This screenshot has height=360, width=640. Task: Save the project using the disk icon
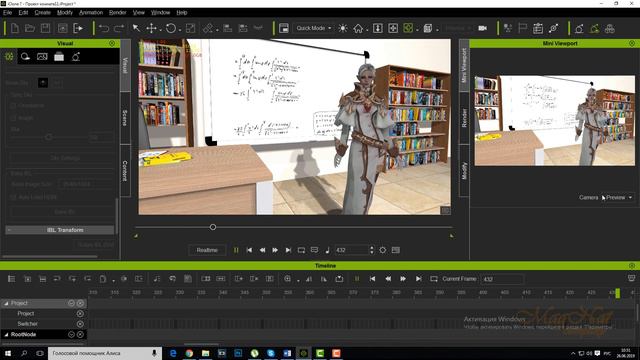pyautogui.click(x=45, y=28)
